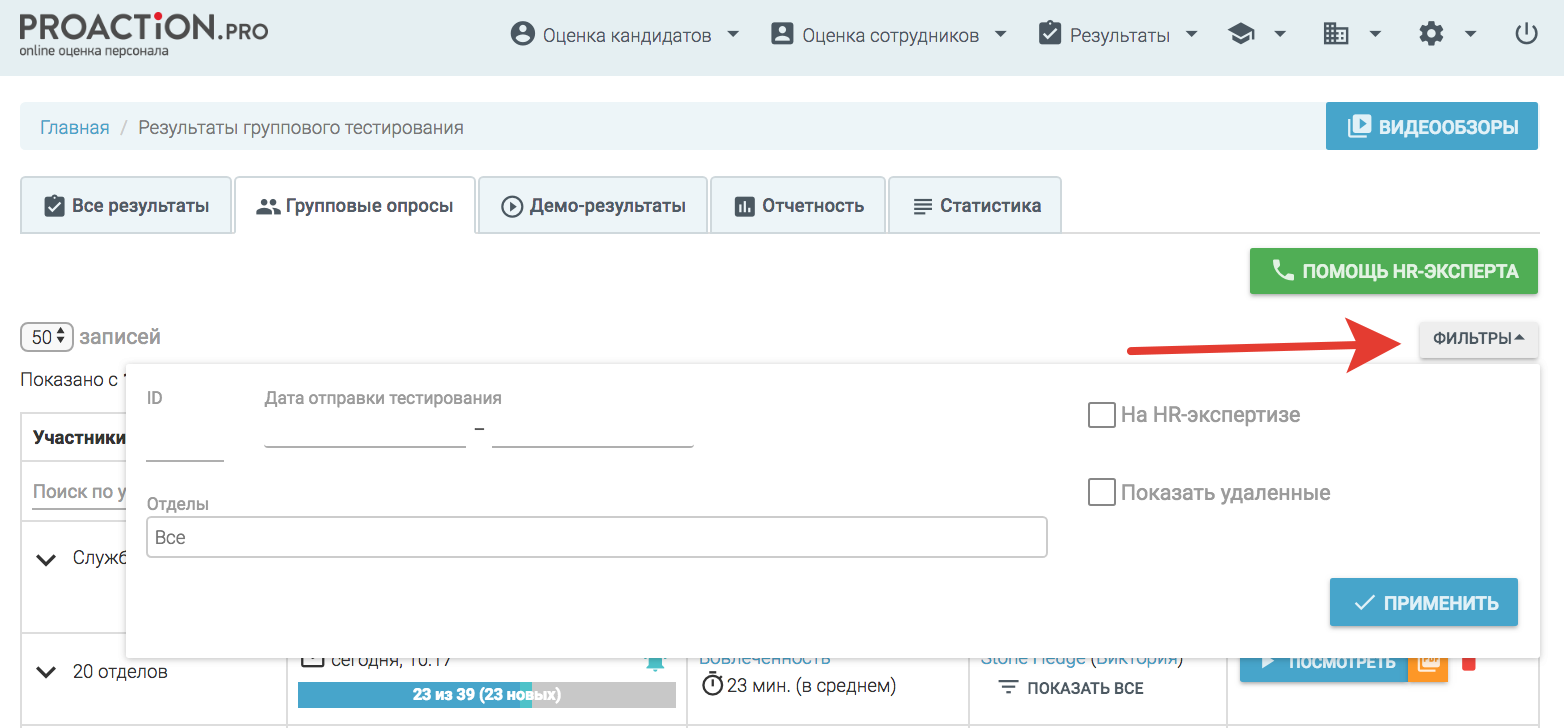Viewport: 1564px width, 728px height.
Task: Check the Показать удаленные checkbox
Action: coord(1101,492)
